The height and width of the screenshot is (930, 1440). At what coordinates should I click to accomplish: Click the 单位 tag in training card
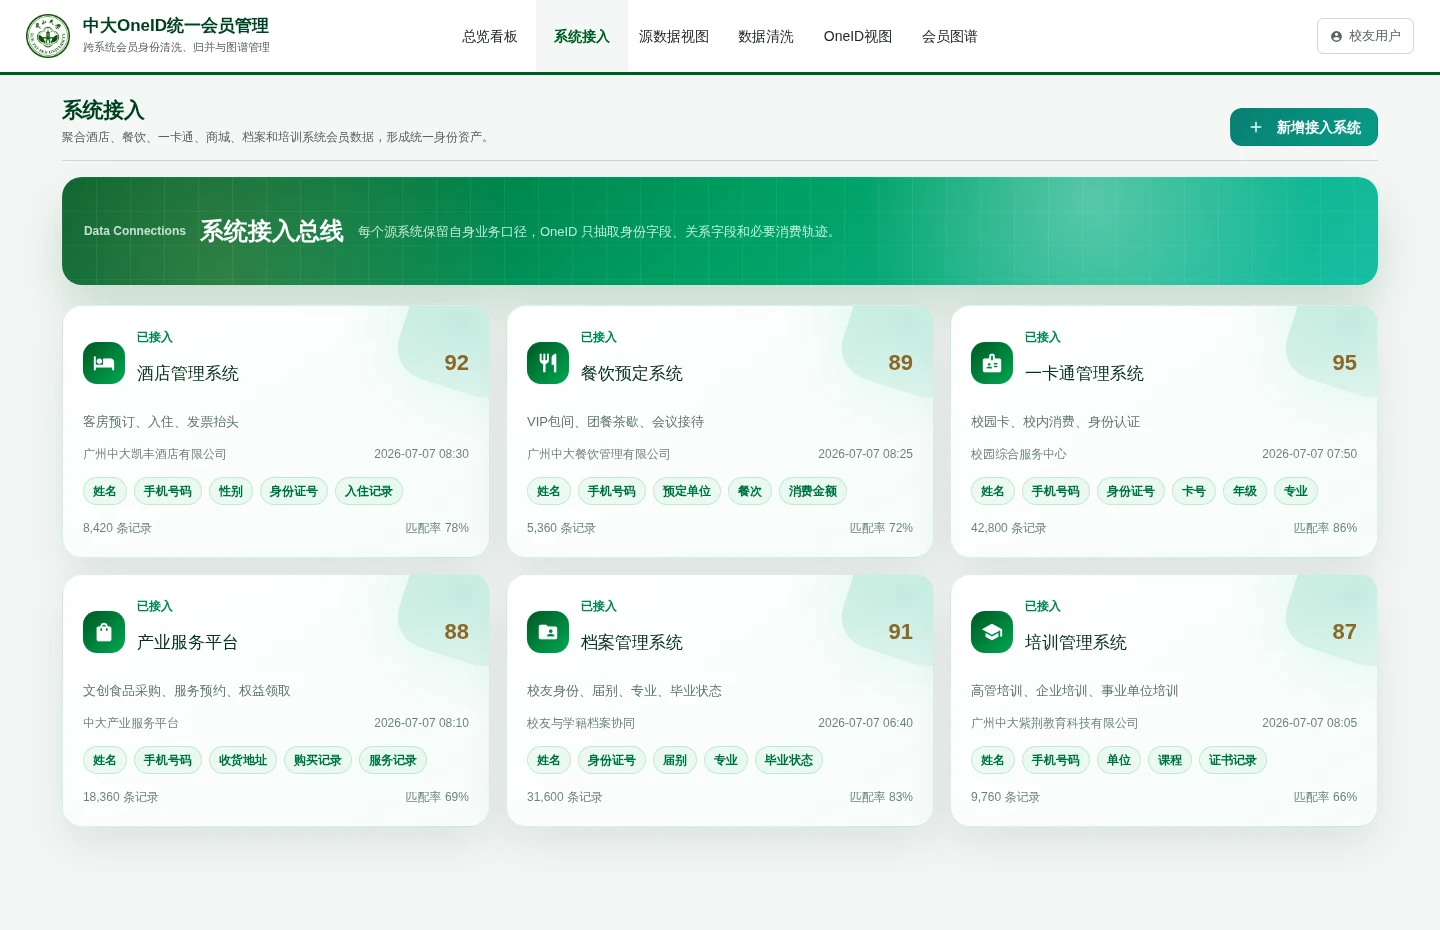(1119, 760)
